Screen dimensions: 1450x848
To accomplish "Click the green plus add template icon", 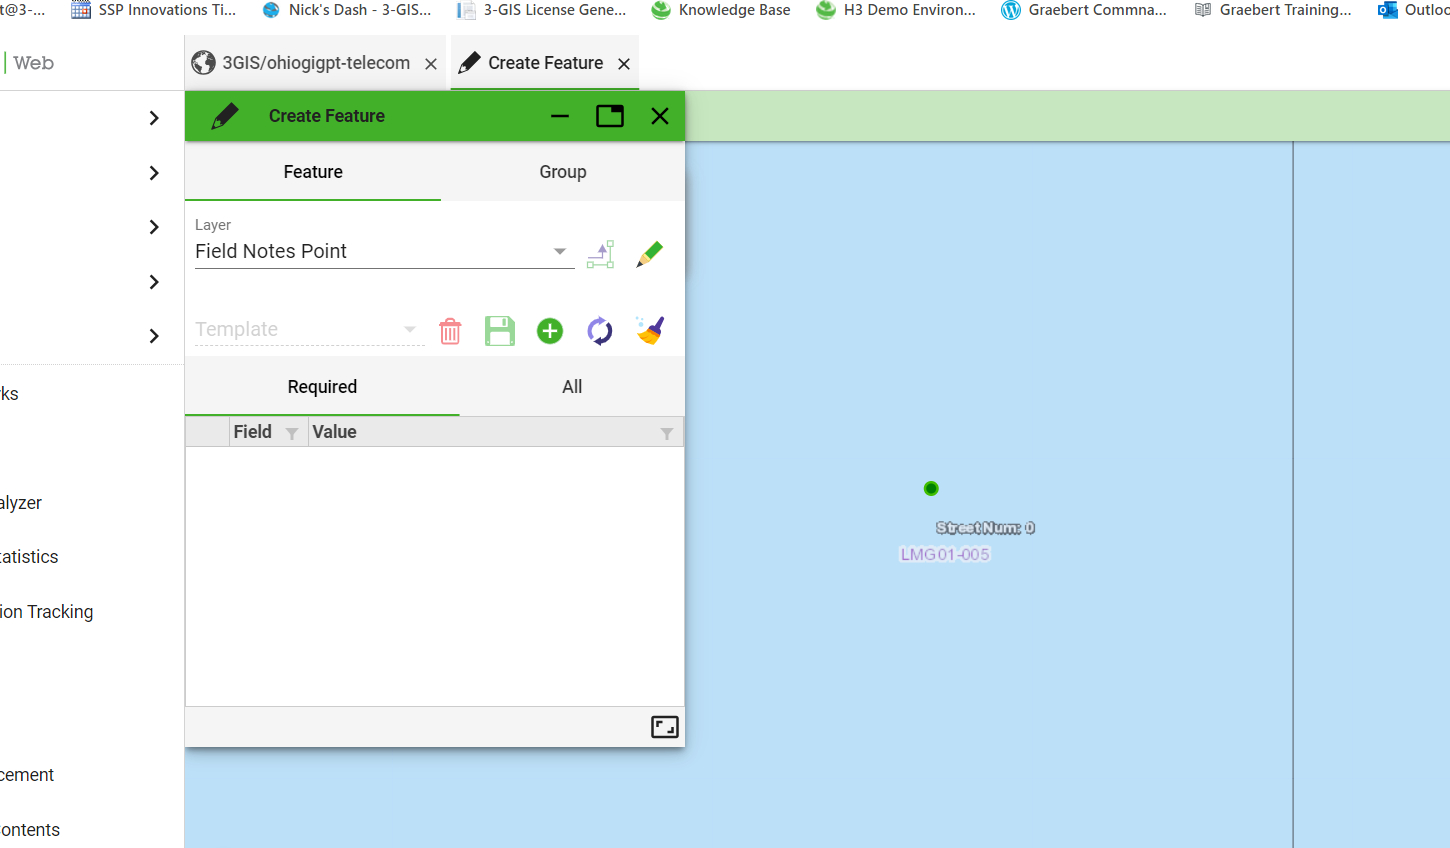I will [x=550, y=331].
